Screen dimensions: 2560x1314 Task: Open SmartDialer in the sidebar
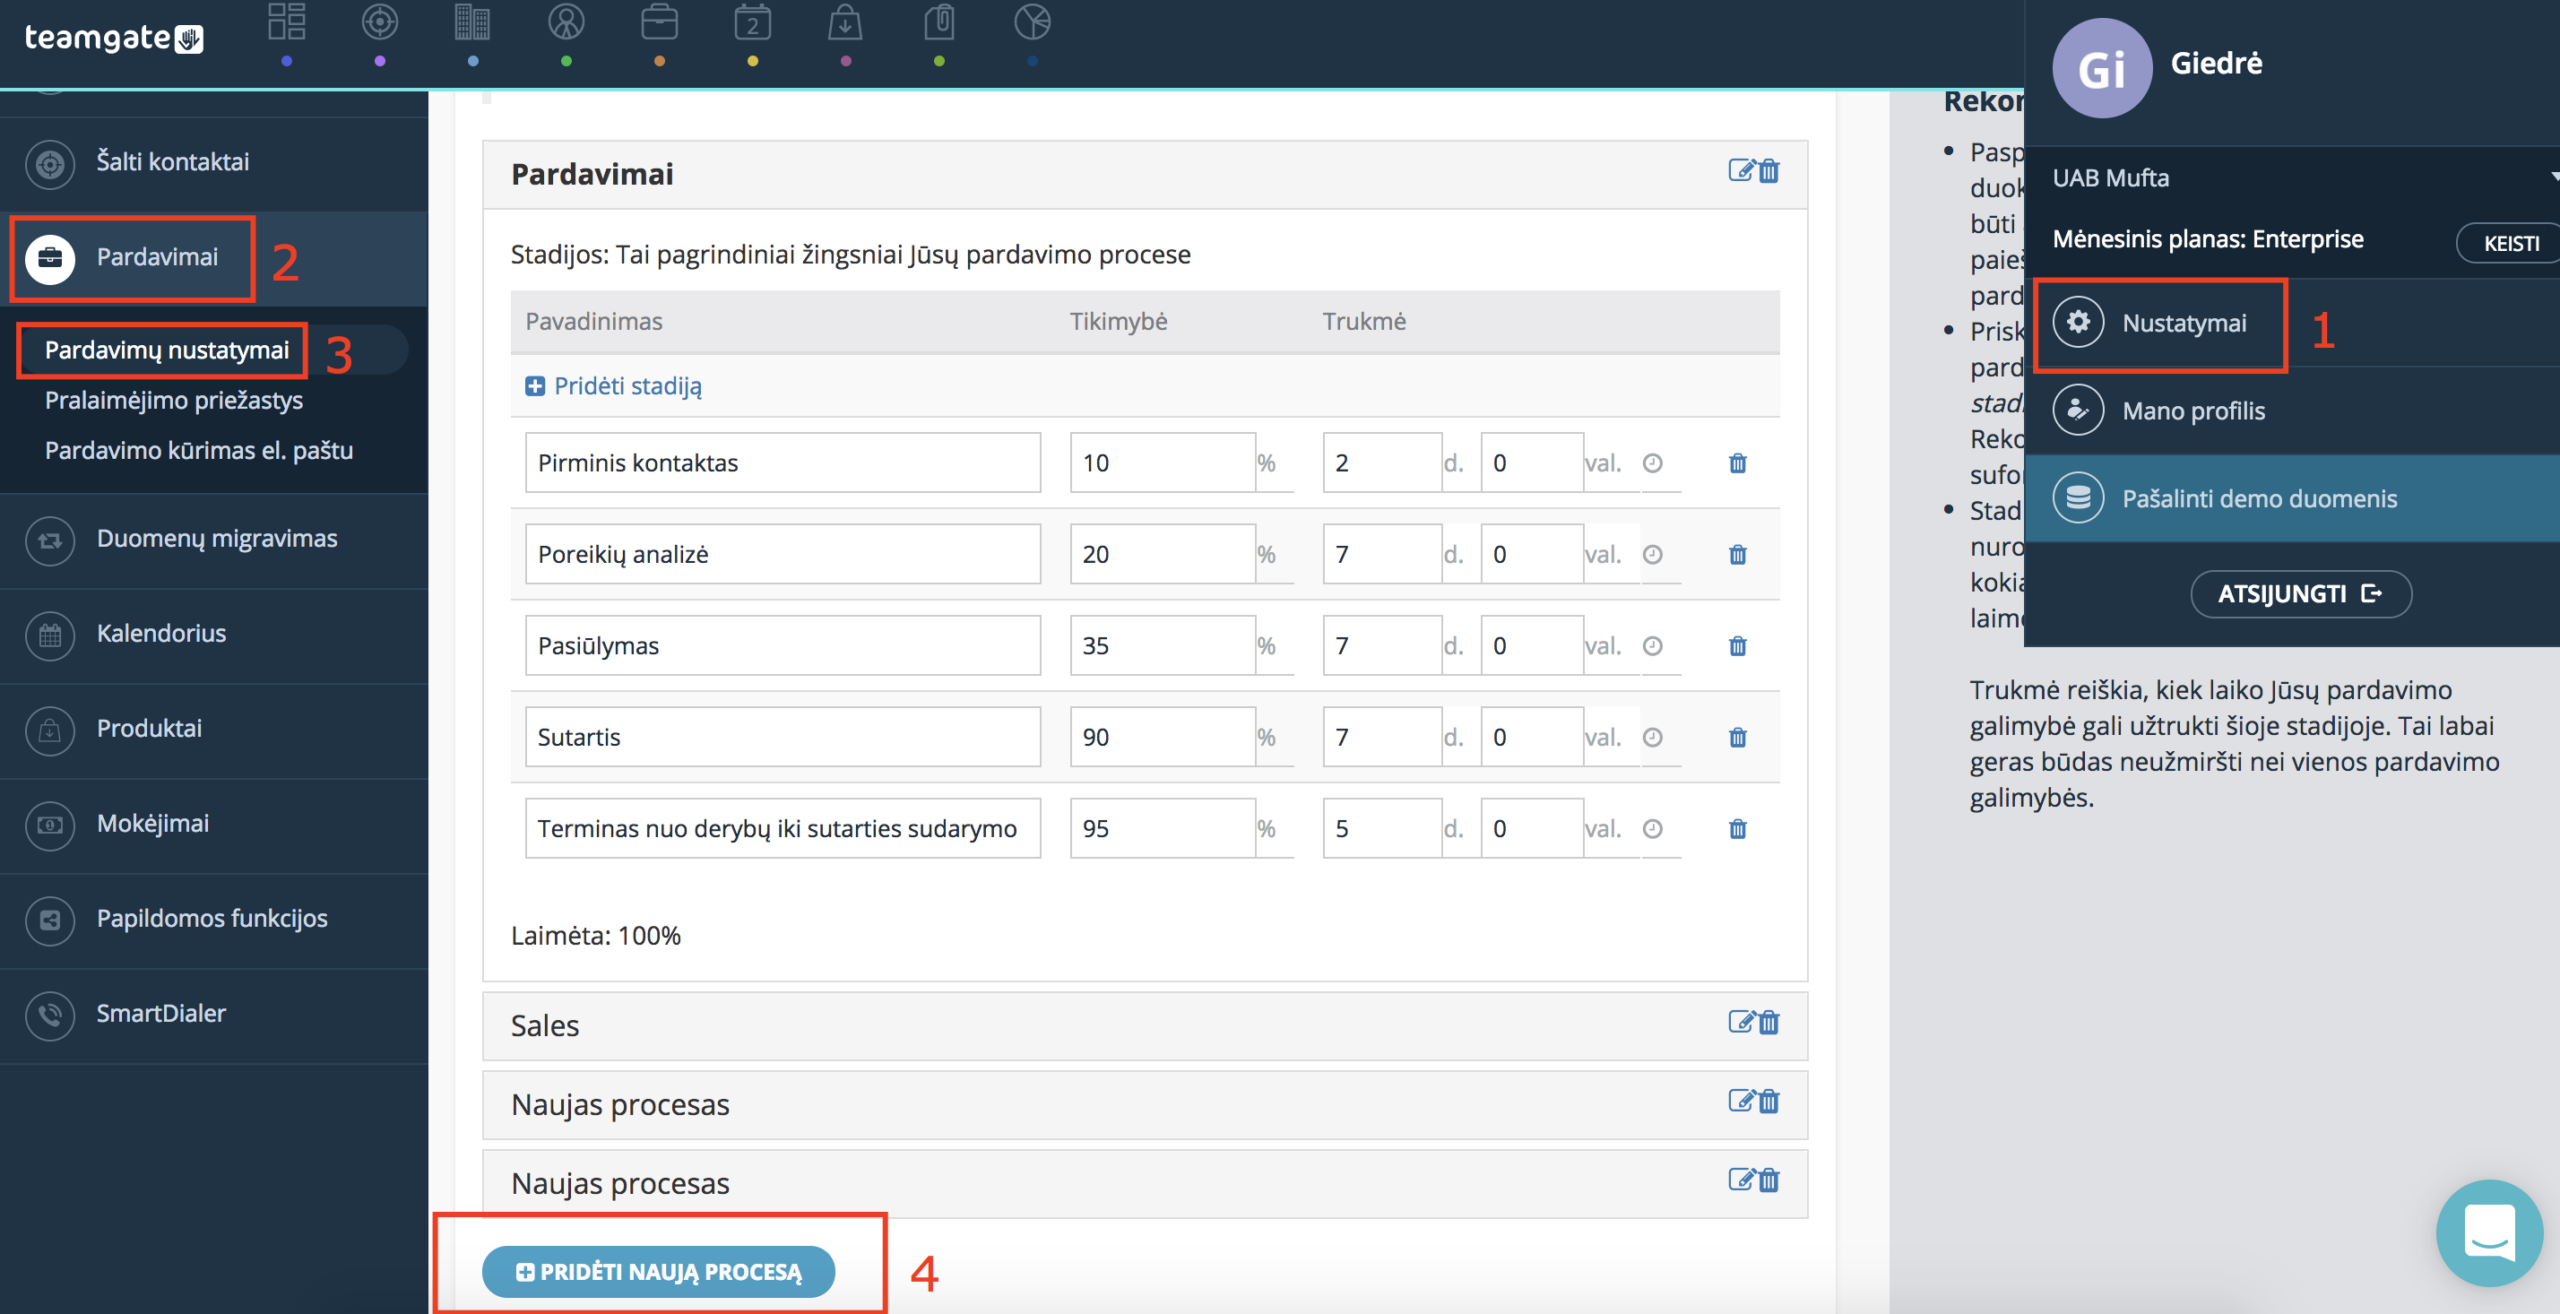[x=214, y=1015]
